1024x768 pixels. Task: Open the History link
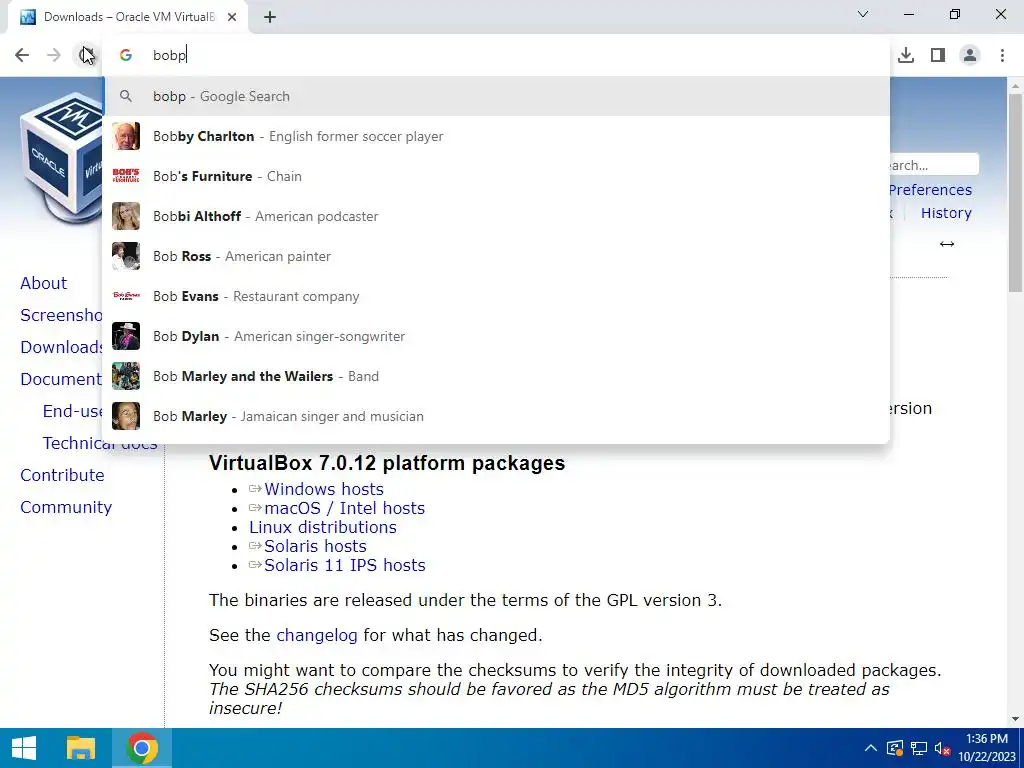[x=946, y=213]
